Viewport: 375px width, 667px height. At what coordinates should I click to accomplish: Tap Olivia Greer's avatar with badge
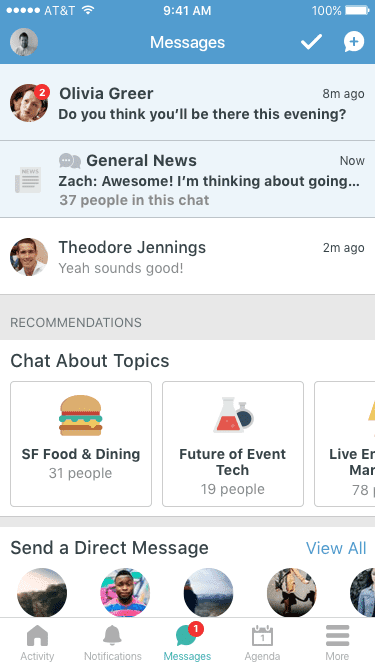click(29, 103)
